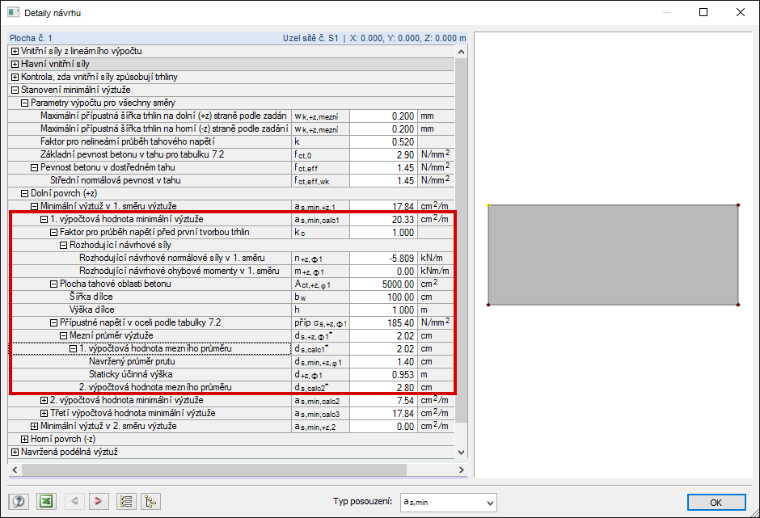
Task: Collapse Faktor pro průběh napětí před první tvorbou trhlin
Action: 54,232
